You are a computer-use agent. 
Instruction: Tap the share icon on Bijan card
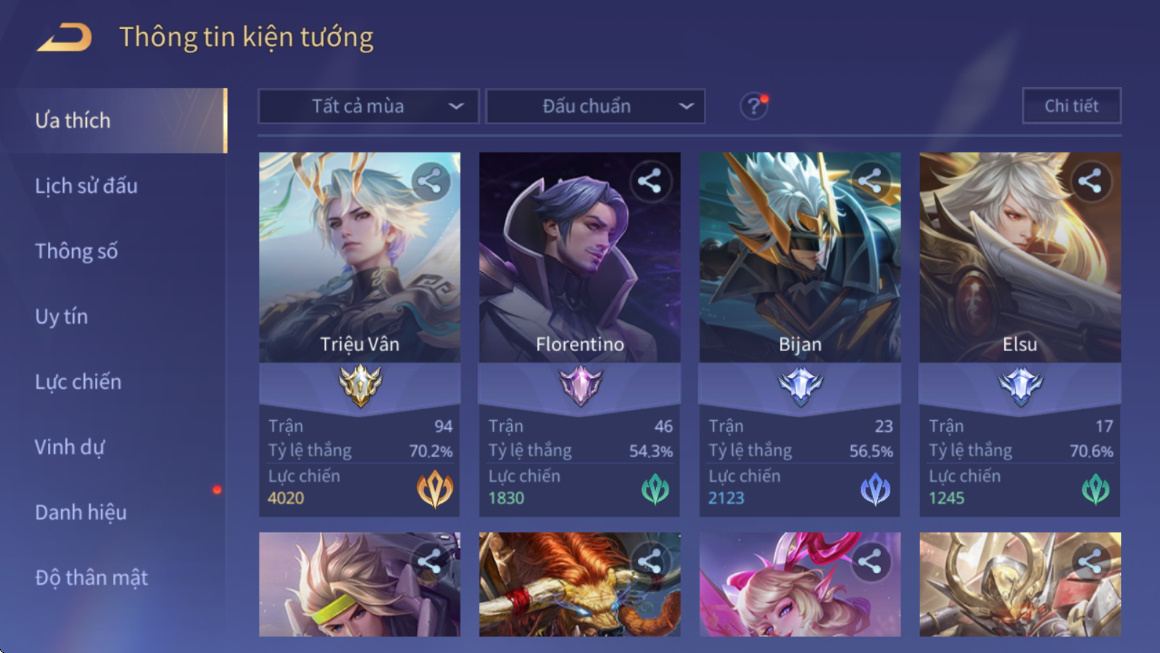(x=870, y=181)
